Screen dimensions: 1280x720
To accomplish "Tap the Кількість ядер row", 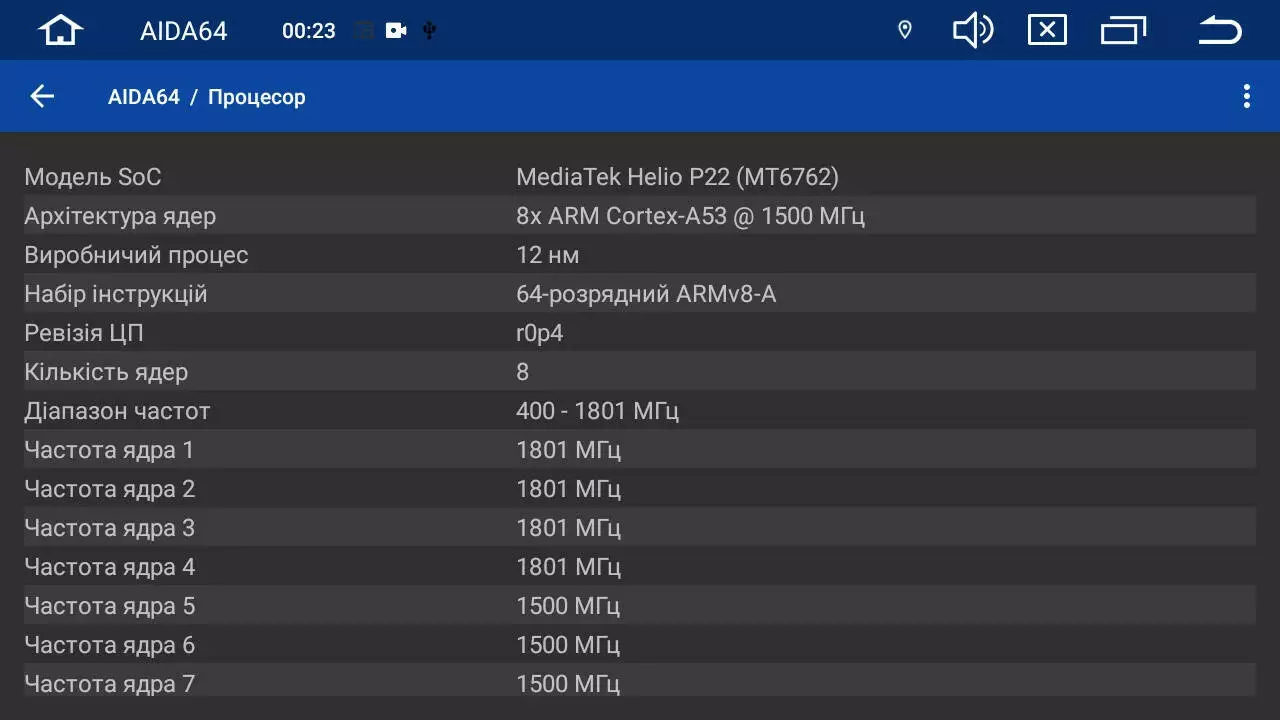I will pos(640,372).
